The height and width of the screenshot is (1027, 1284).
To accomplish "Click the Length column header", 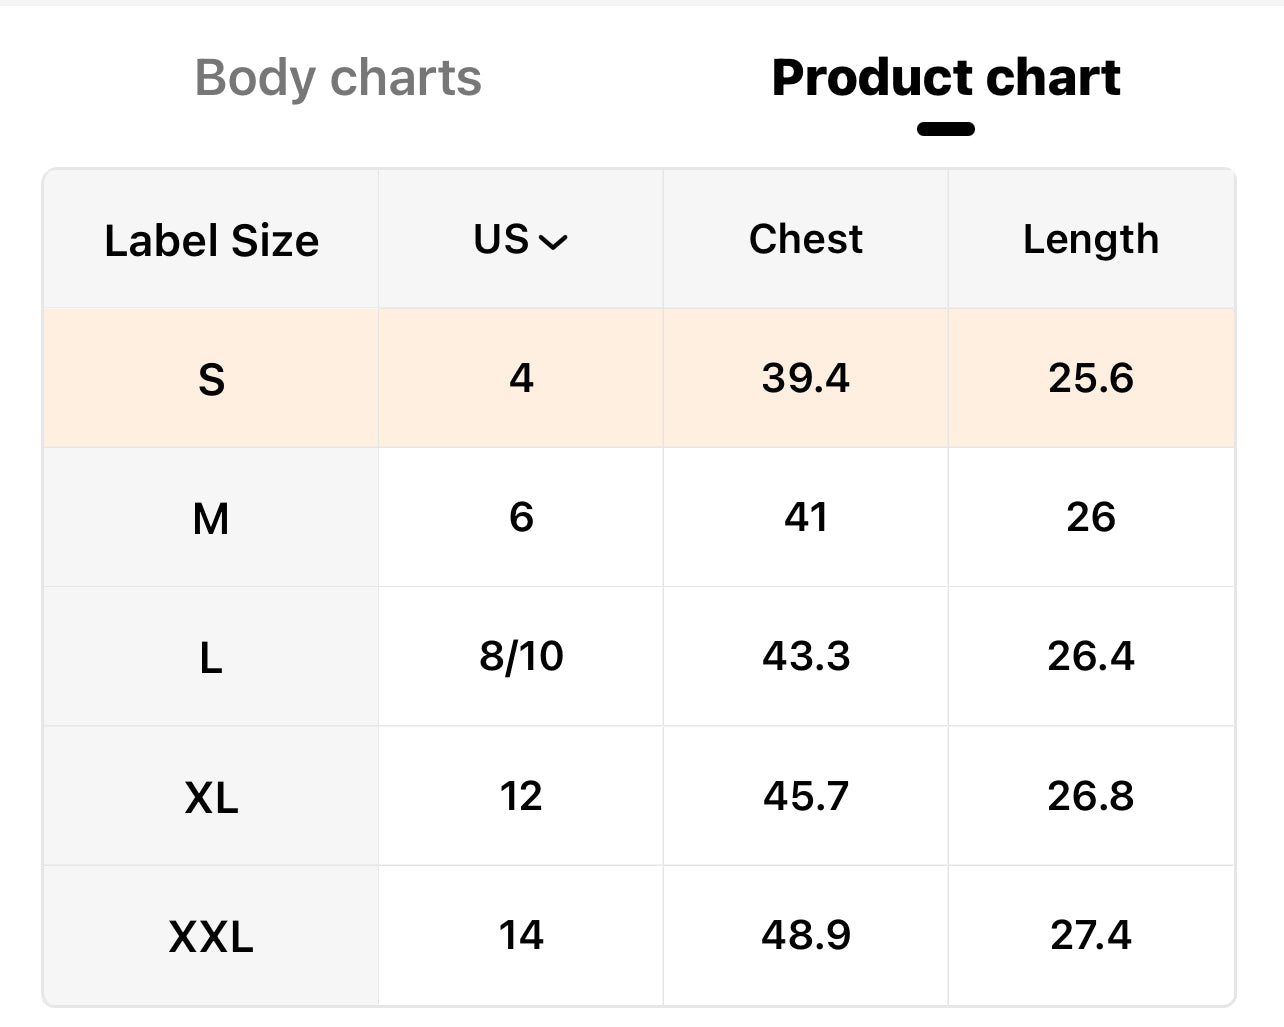I will 1091,240.
